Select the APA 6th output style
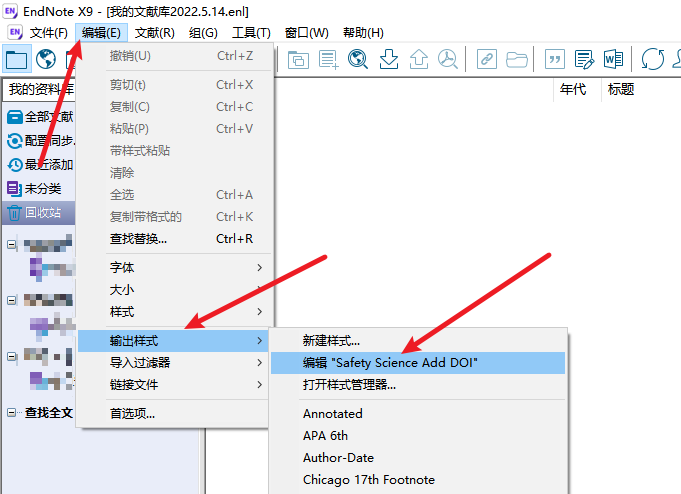Image resolution: width=681 pixels, height=494 pixels. 418,436
